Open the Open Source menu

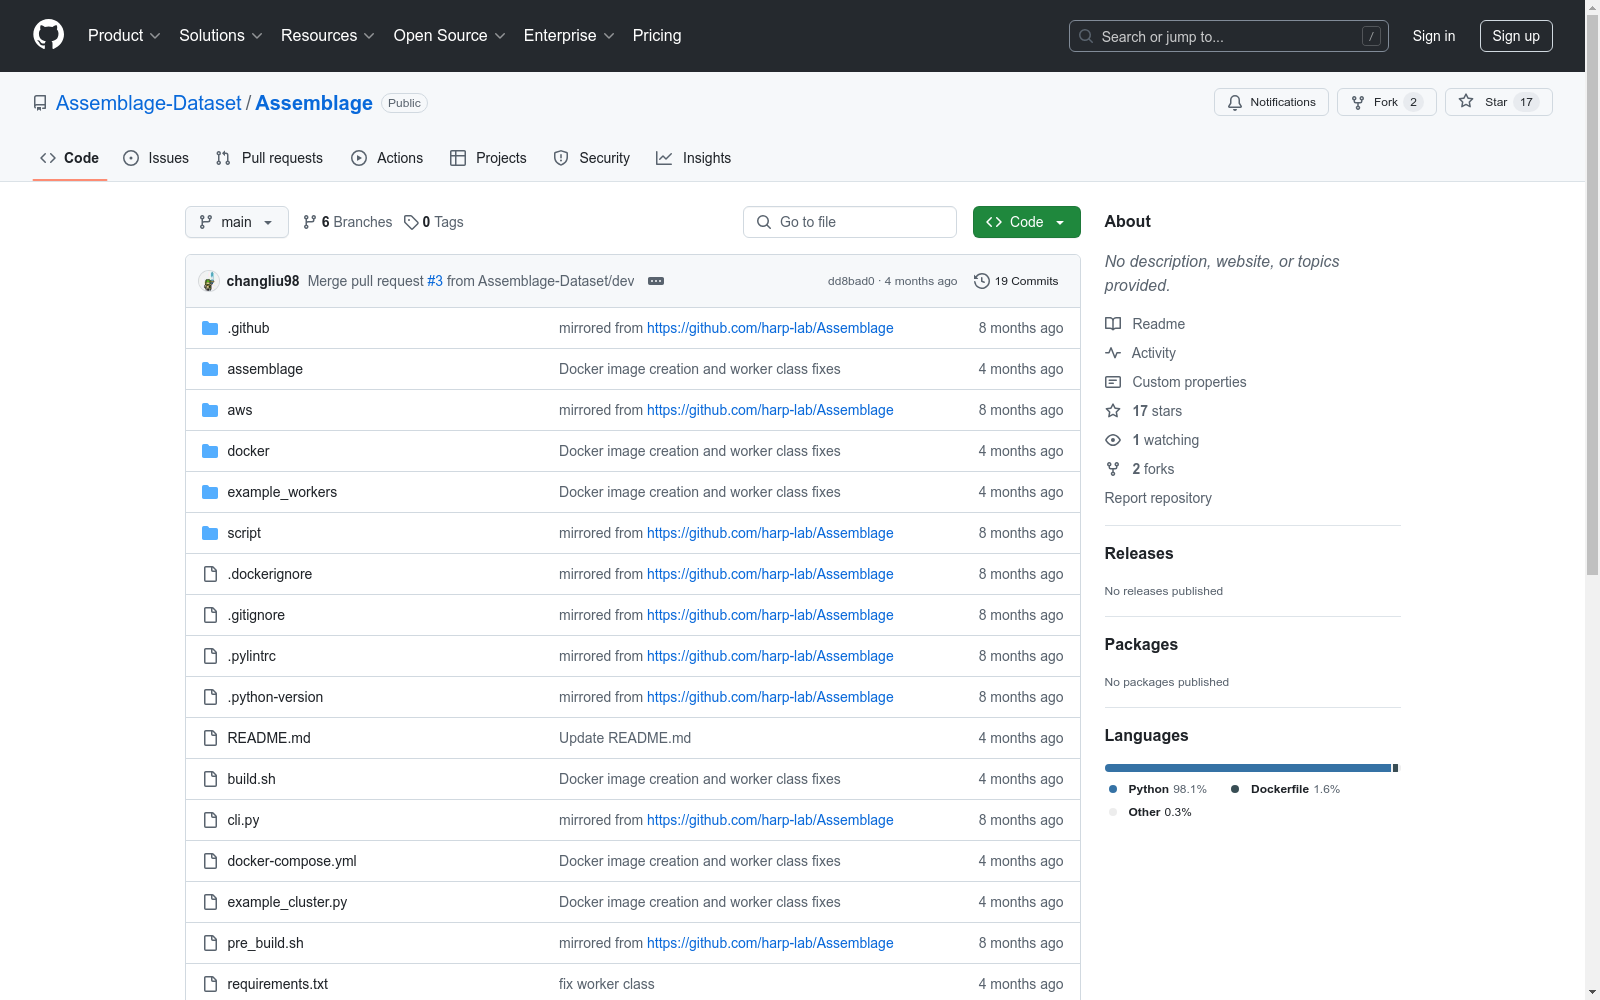tap(450, 36)
